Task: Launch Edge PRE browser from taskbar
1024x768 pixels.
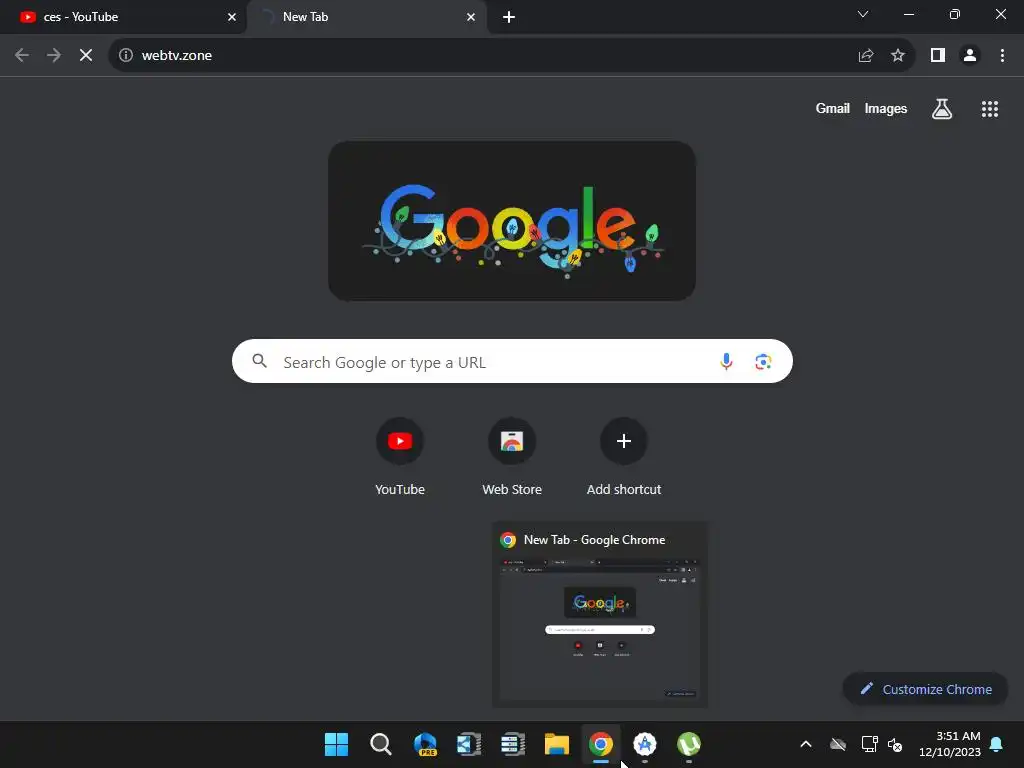Action: click(425, 744)
